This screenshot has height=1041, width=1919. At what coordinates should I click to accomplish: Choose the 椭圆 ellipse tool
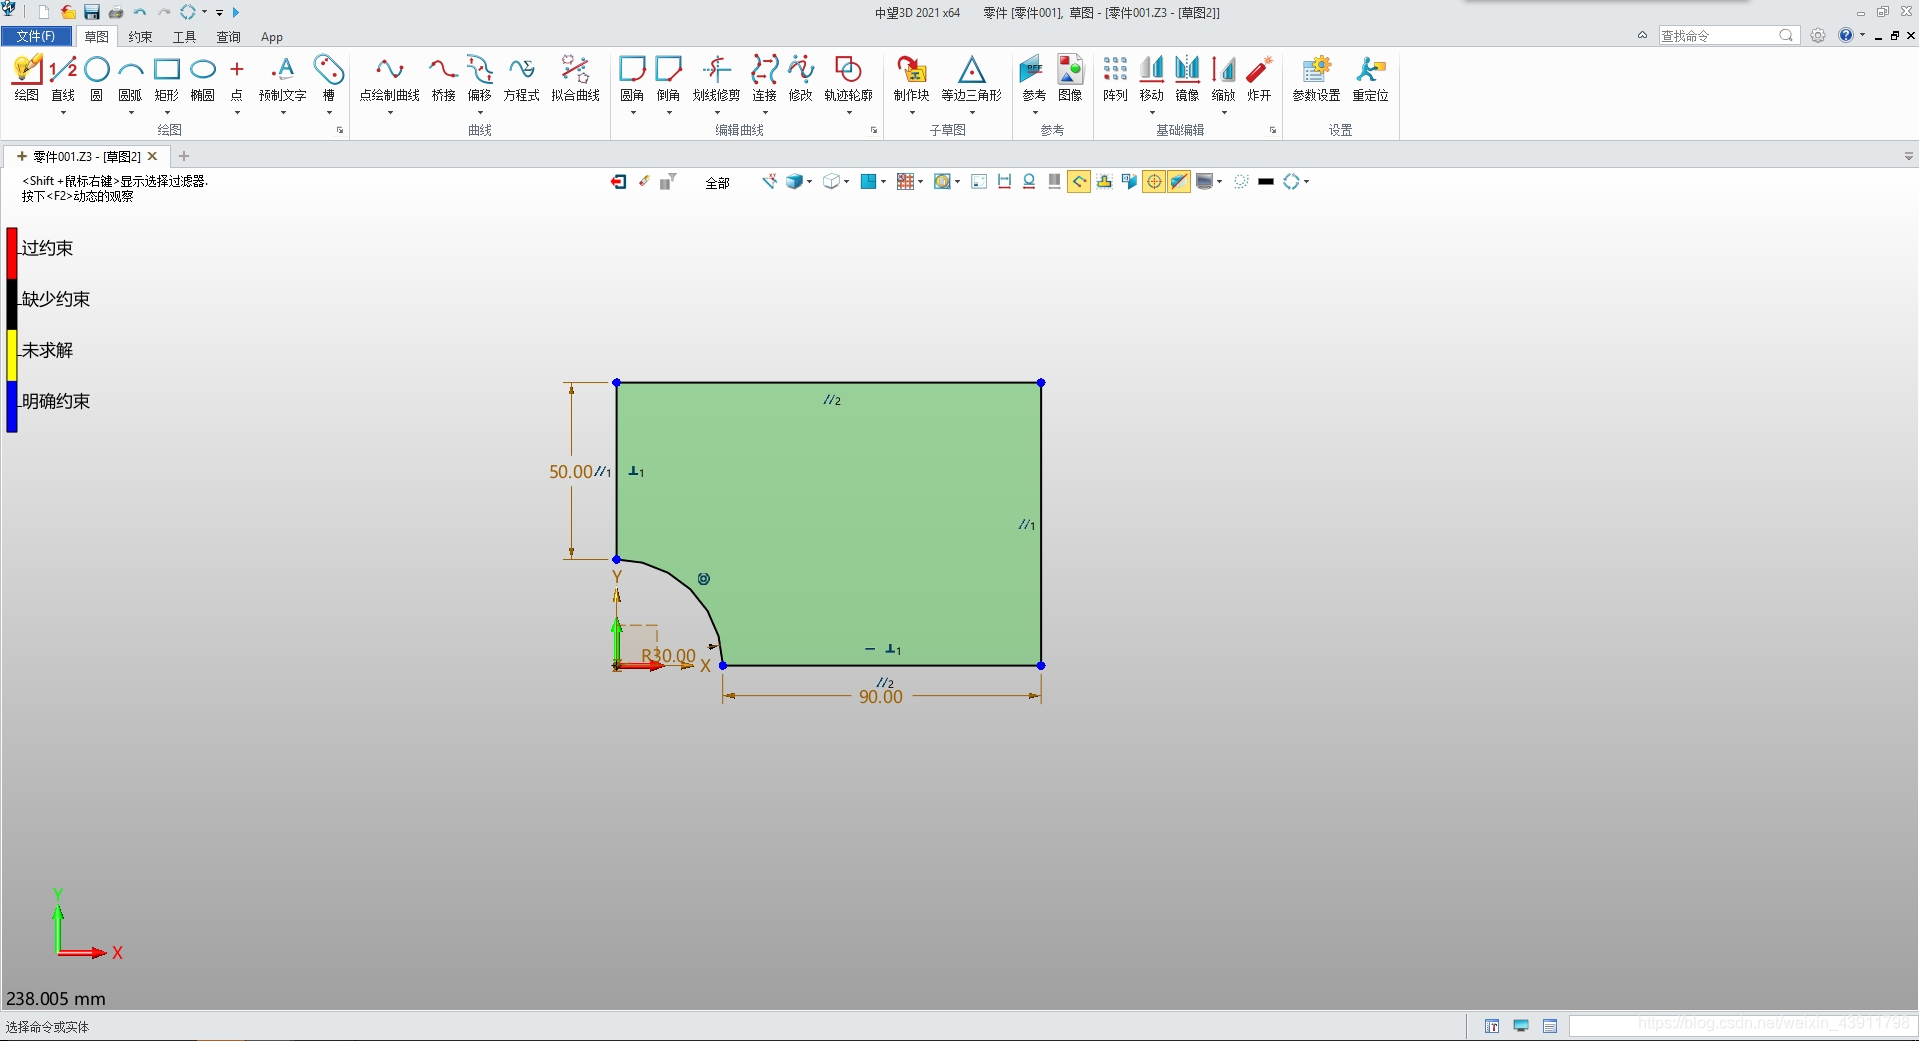click(203, 78)
